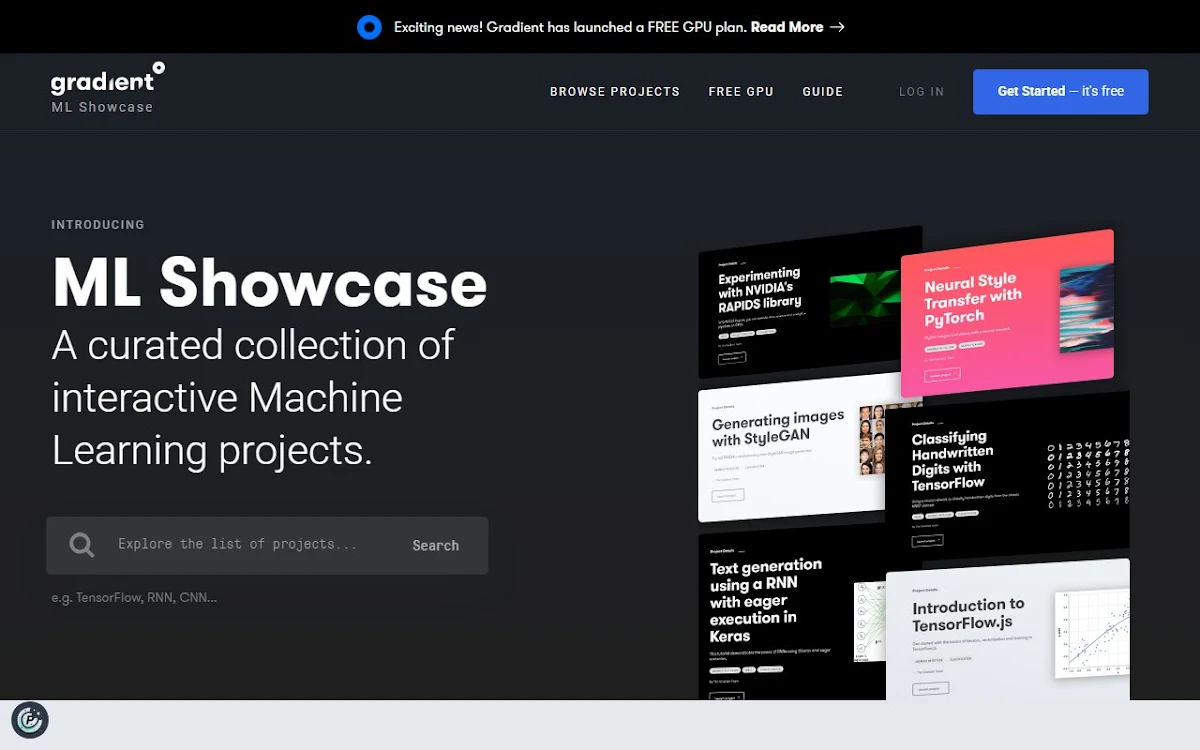
Task: Open the Experimenting with NVIDIA's RAPIDS card
Action: 800,300
